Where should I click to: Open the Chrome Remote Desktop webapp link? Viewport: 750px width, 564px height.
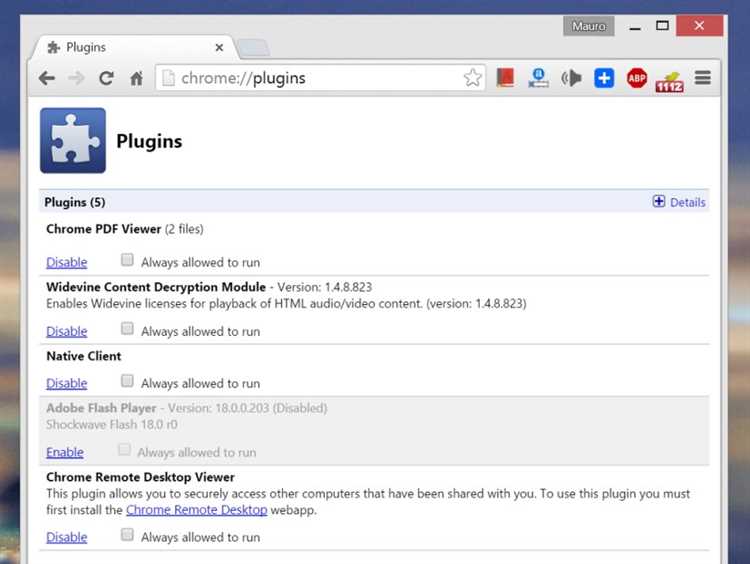[x=197, y=510]
